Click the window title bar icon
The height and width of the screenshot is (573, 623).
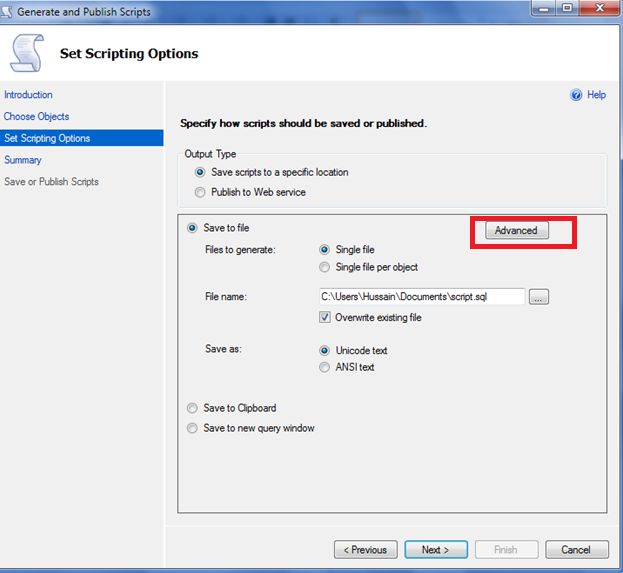coord(8,11)
